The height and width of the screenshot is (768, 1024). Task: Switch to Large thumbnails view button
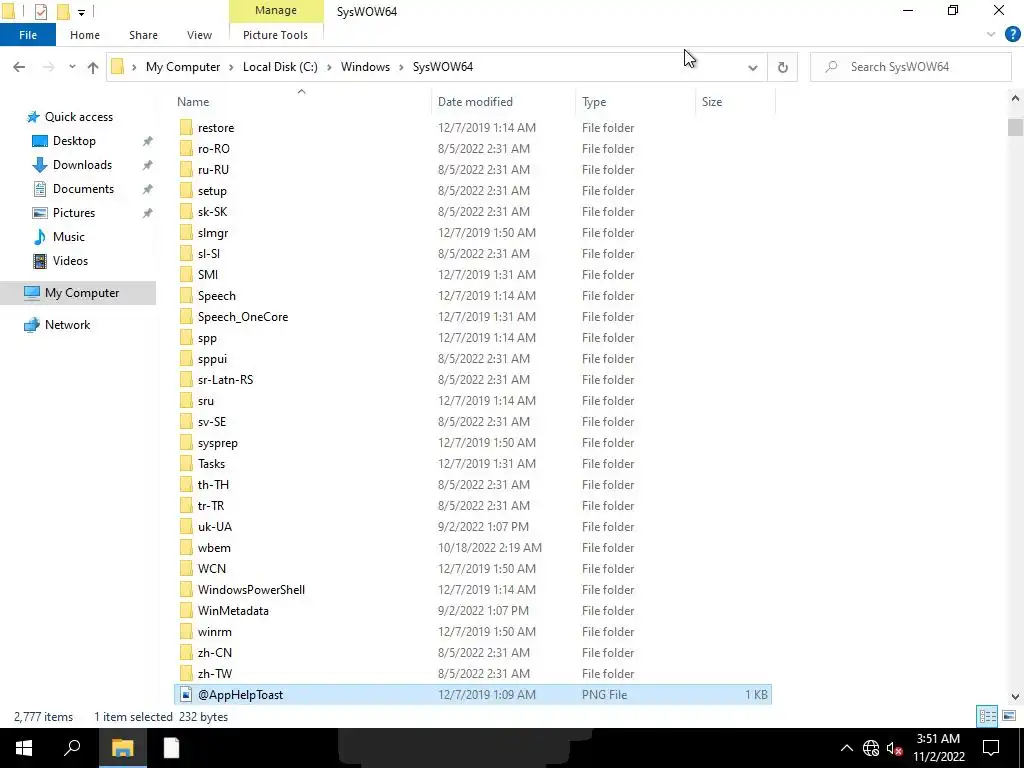tap(1009, 716)
